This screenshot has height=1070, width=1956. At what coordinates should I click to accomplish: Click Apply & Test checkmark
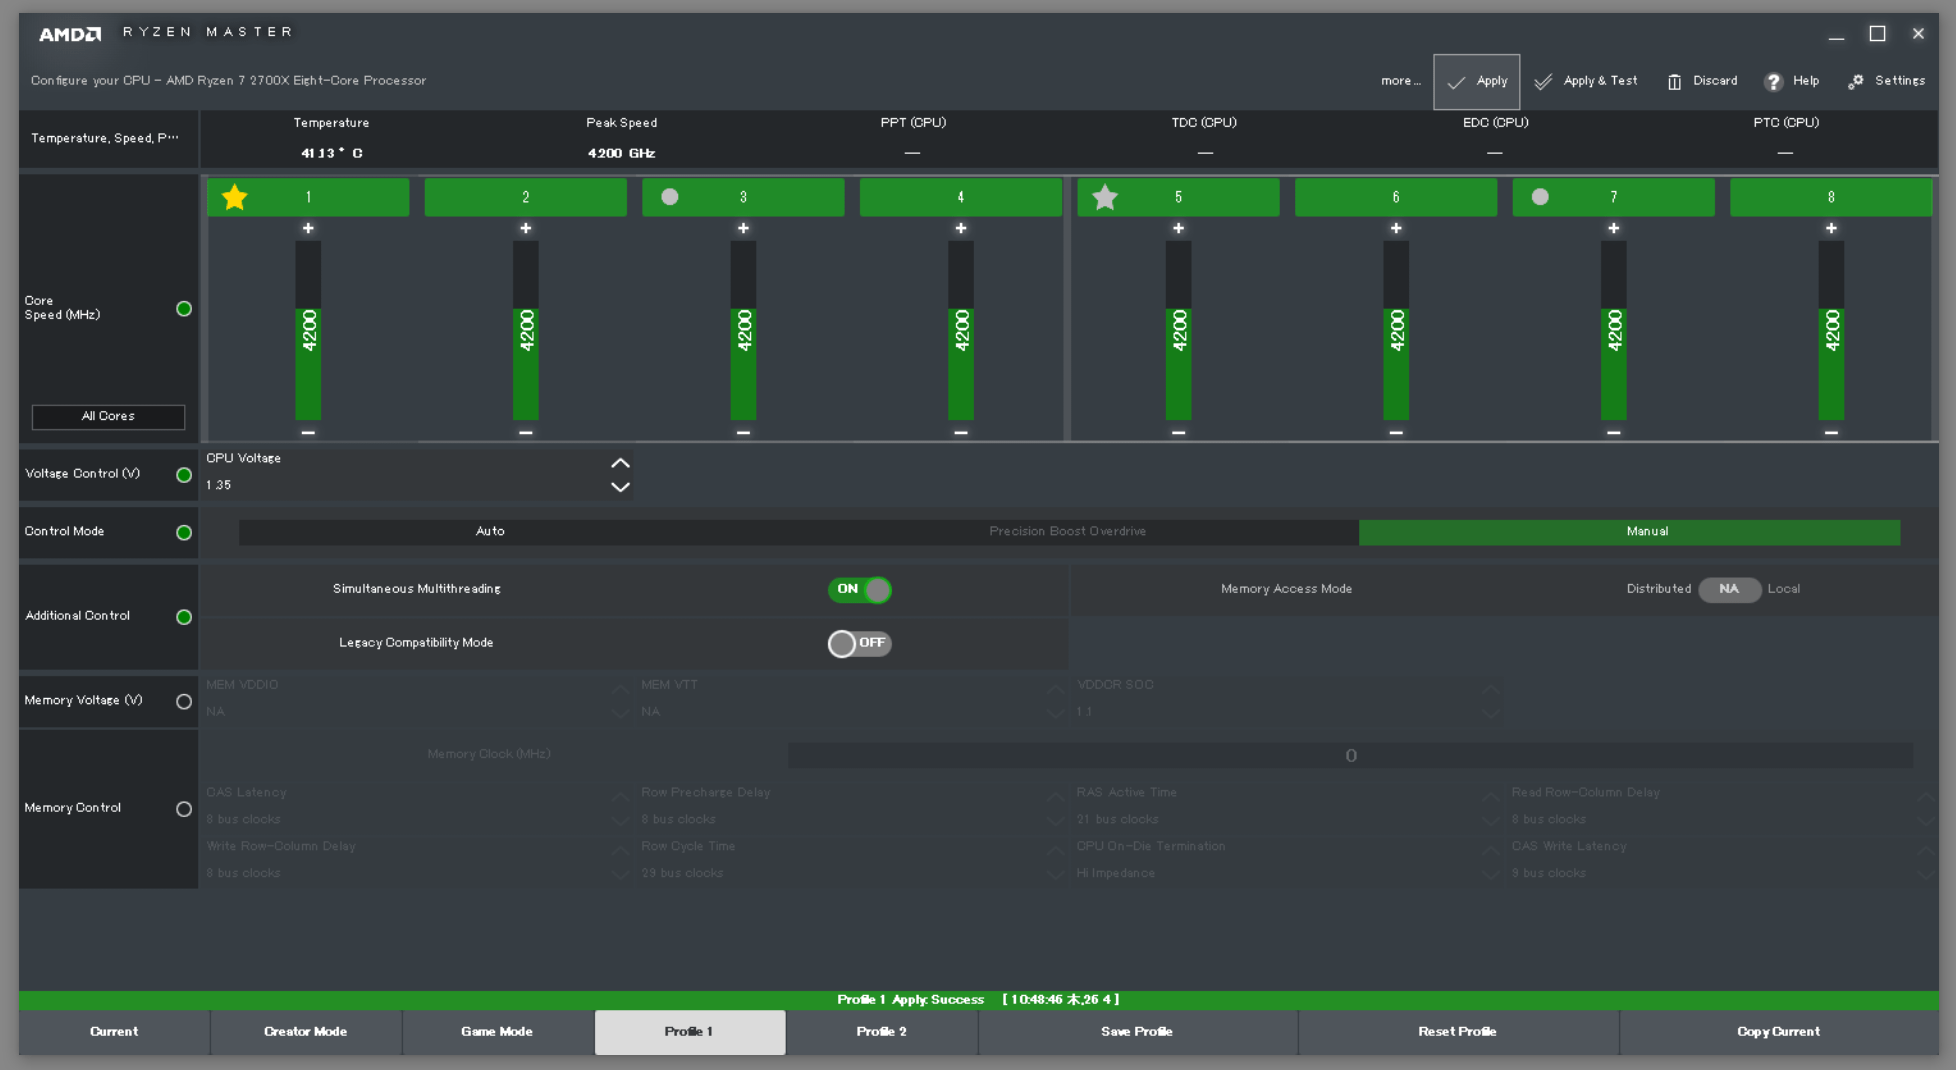tap(1543, 81)
